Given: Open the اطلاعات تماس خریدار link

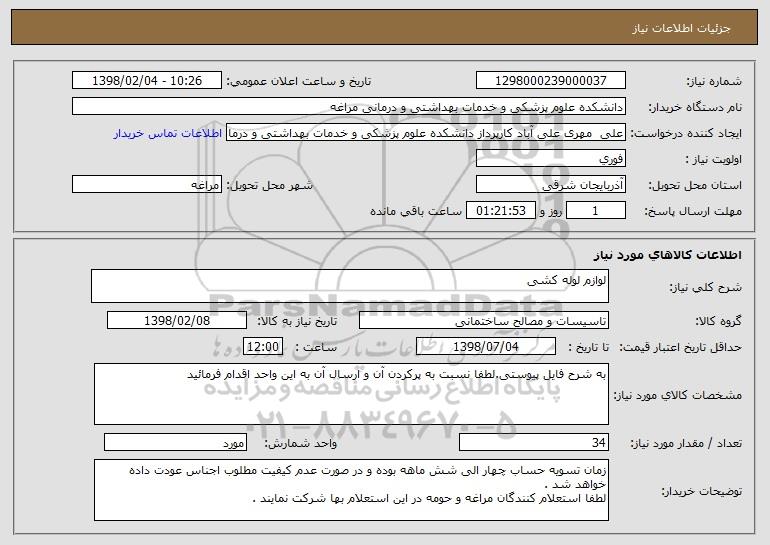Looking at the screenshot, I should 168,133.
